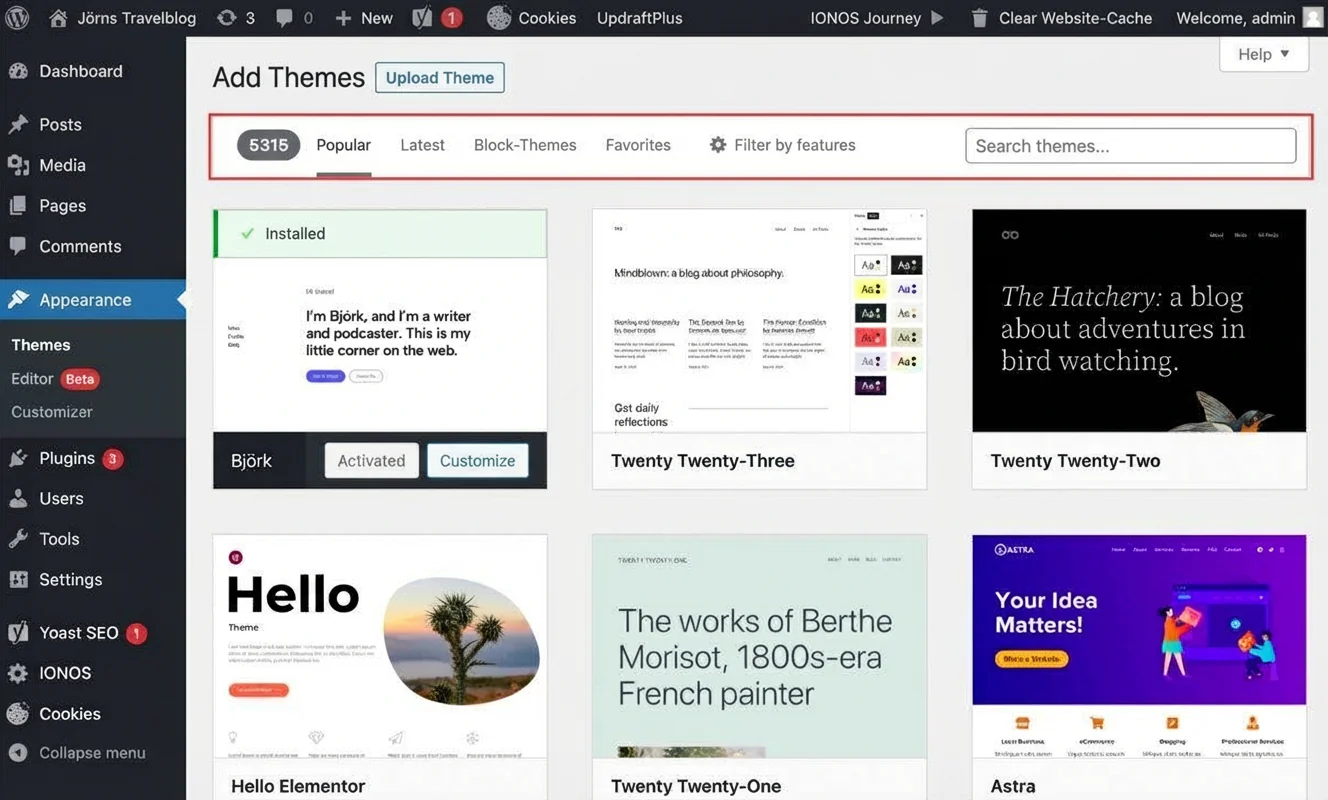This screenshot has width=1328, height=800.
Task: Open the Favorites tab
Action: (638, 145)
